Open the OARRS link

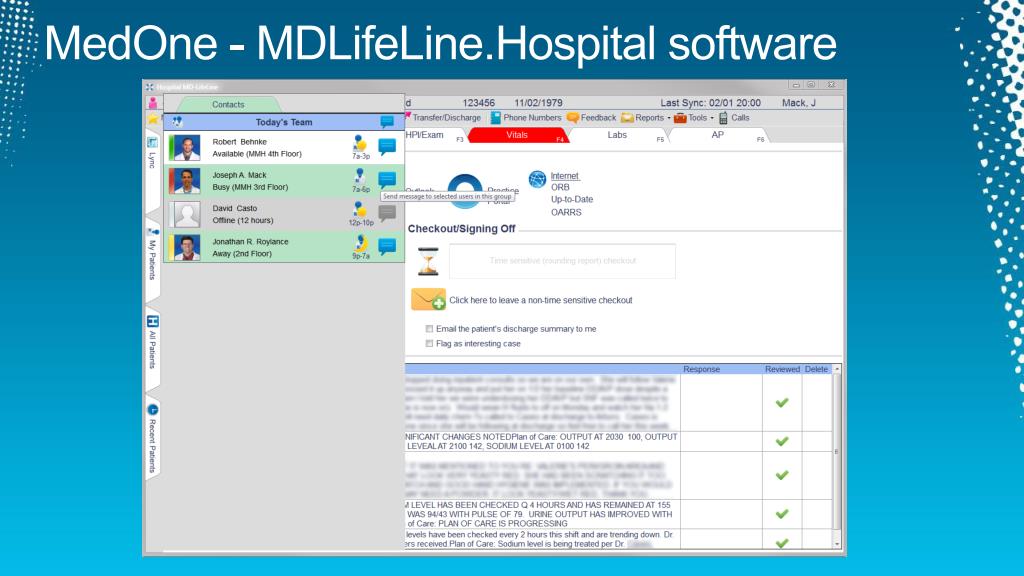point(566,212)
